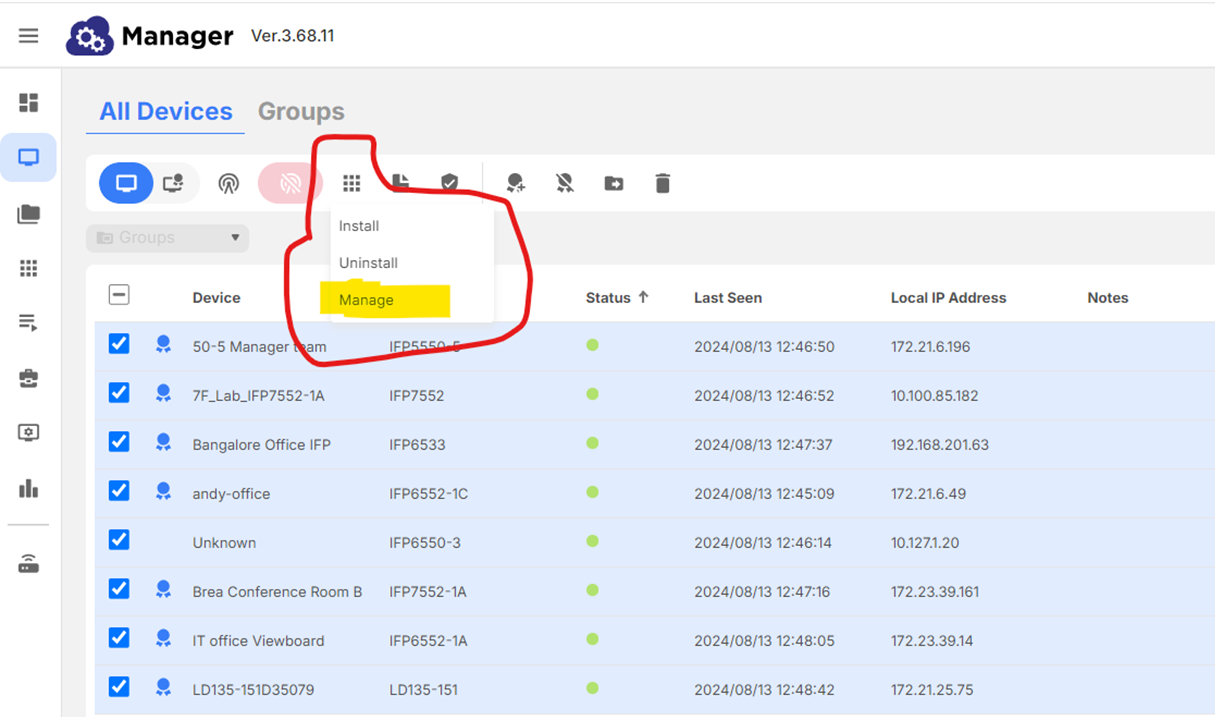Click the Notes column header
The height and width of the screenshot is (717, 1215).
[x=1108, y=298]
